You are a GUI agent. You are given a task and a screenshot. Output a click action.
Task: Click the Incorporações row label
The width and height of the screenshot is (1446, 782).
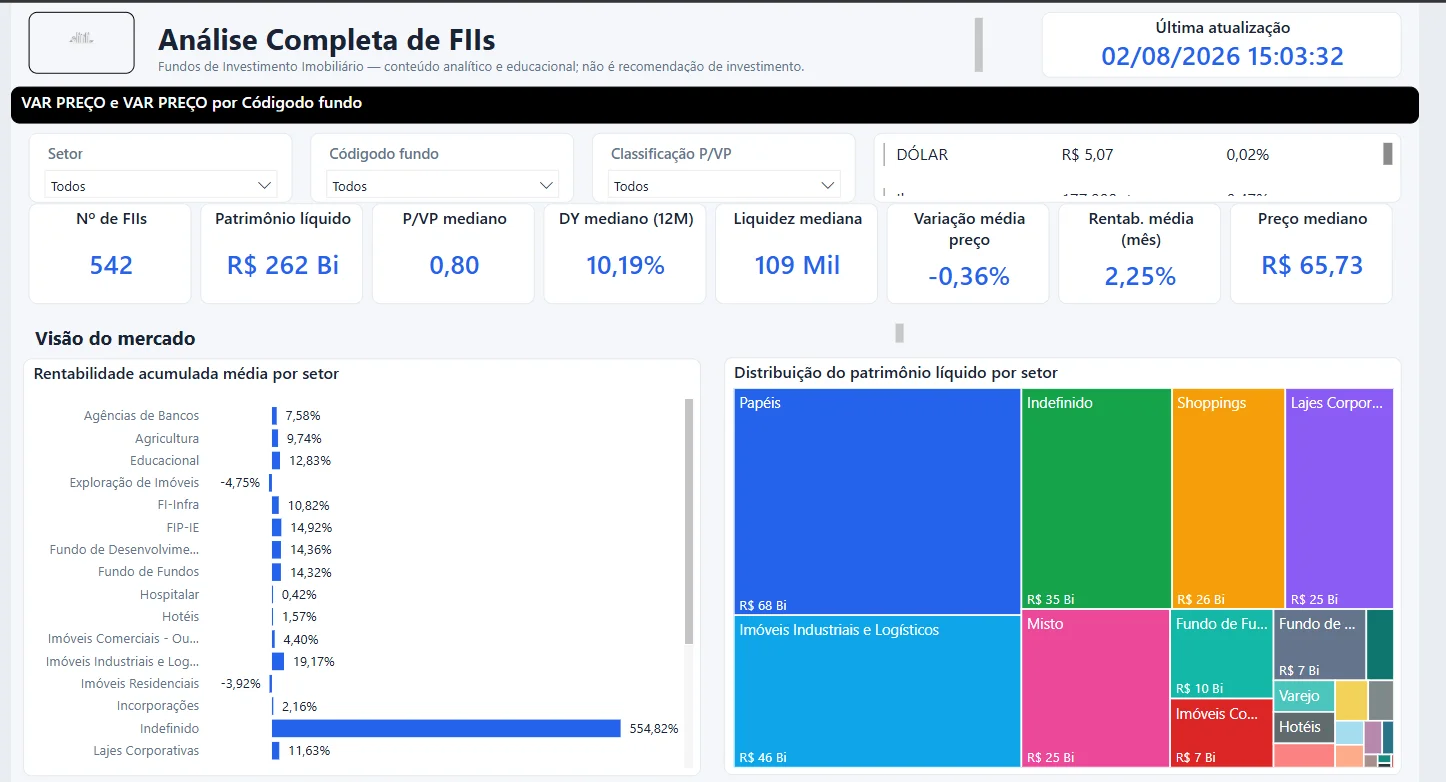point(158,706)
